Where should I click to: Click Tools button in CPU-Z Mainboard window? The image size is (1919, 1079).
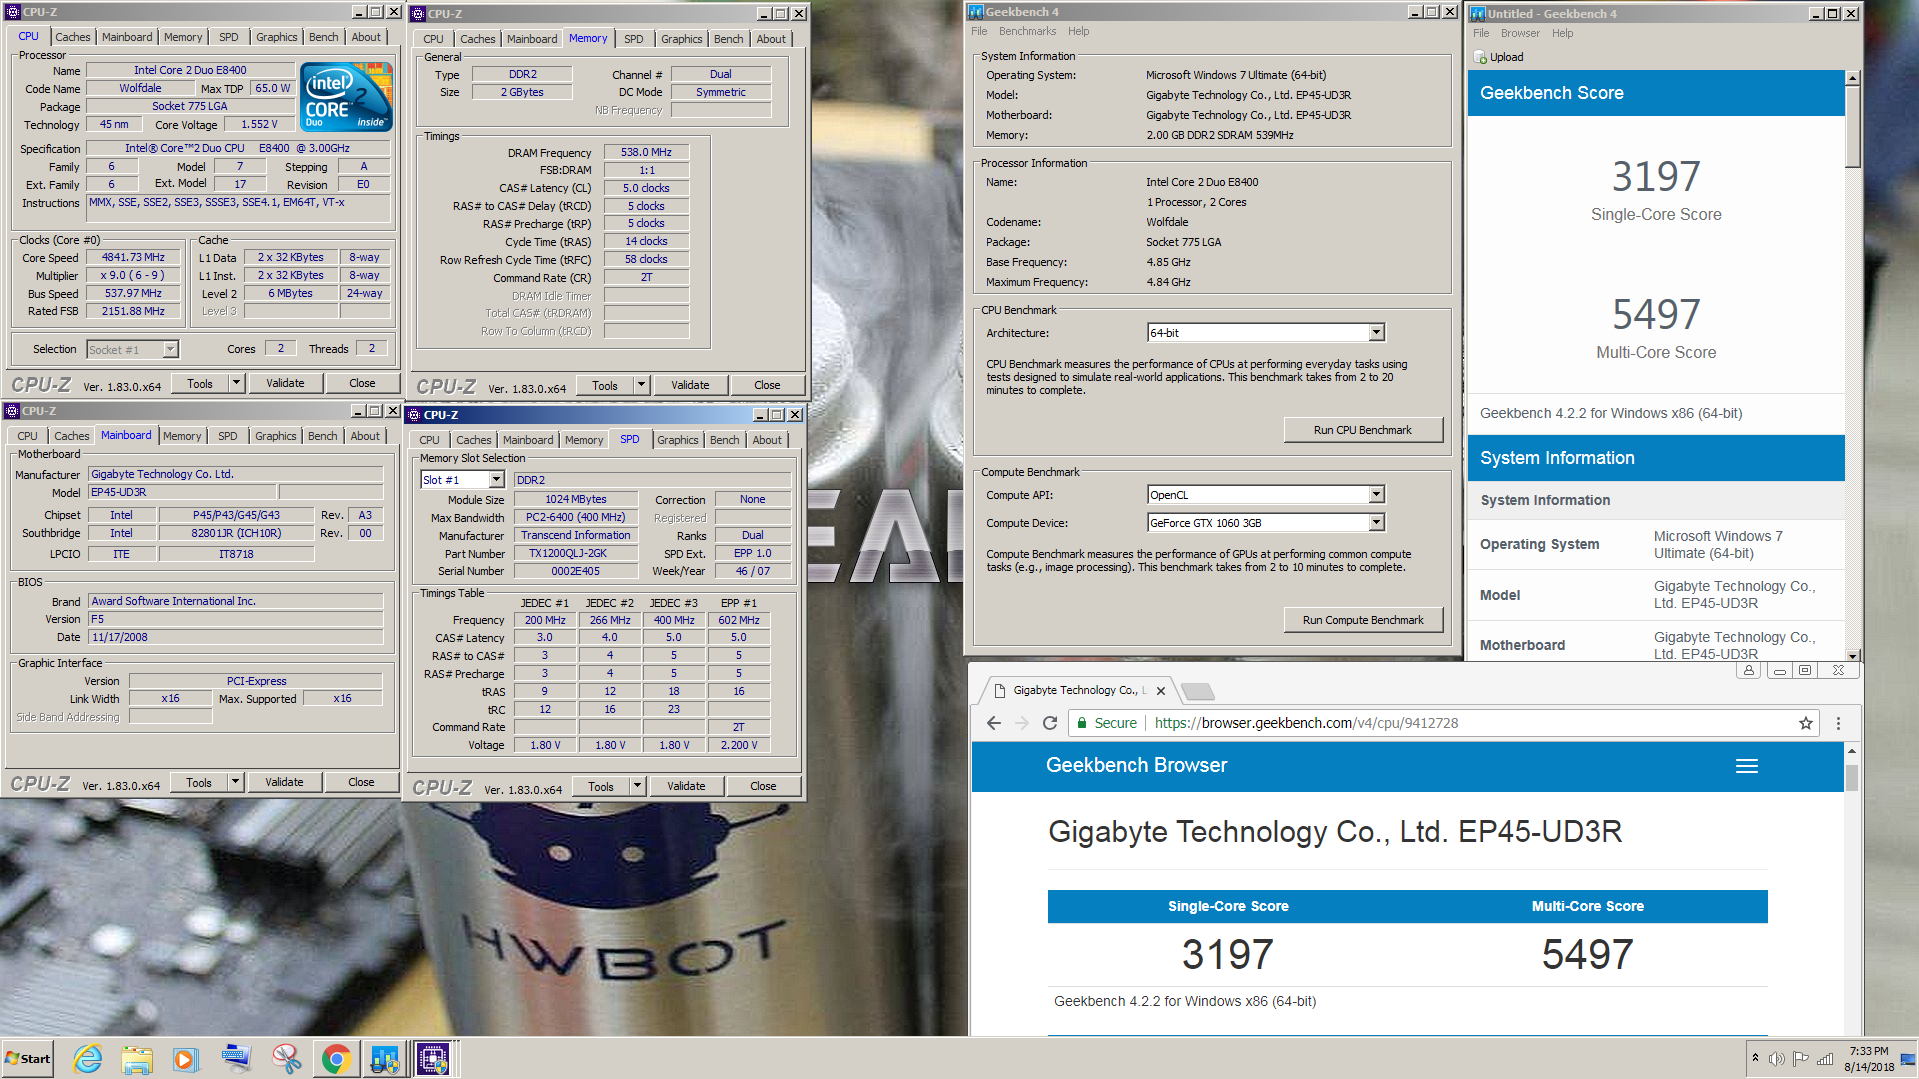point(199,782)
